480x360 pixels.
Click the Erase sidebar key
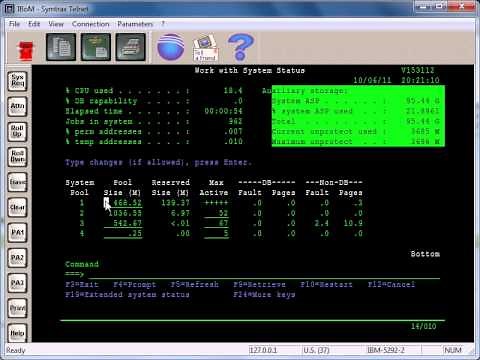pyautogui.click(x=17, y=182)
